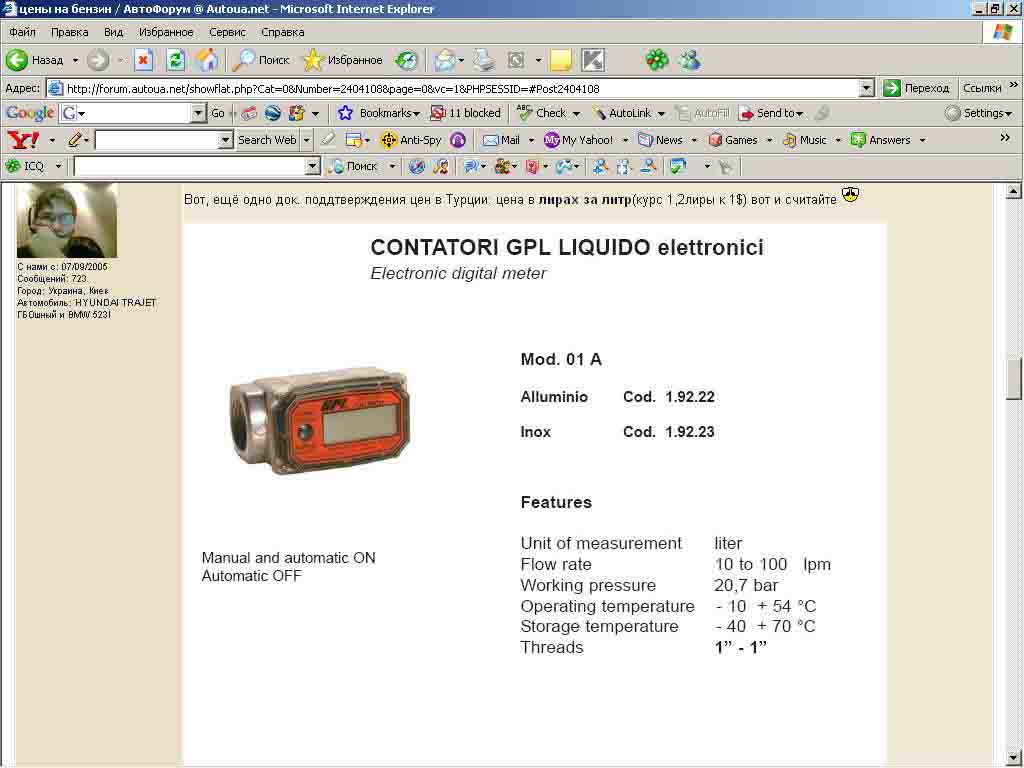Click the Refresh page icon
The image size is (1024, 768).
click(175, 60)
